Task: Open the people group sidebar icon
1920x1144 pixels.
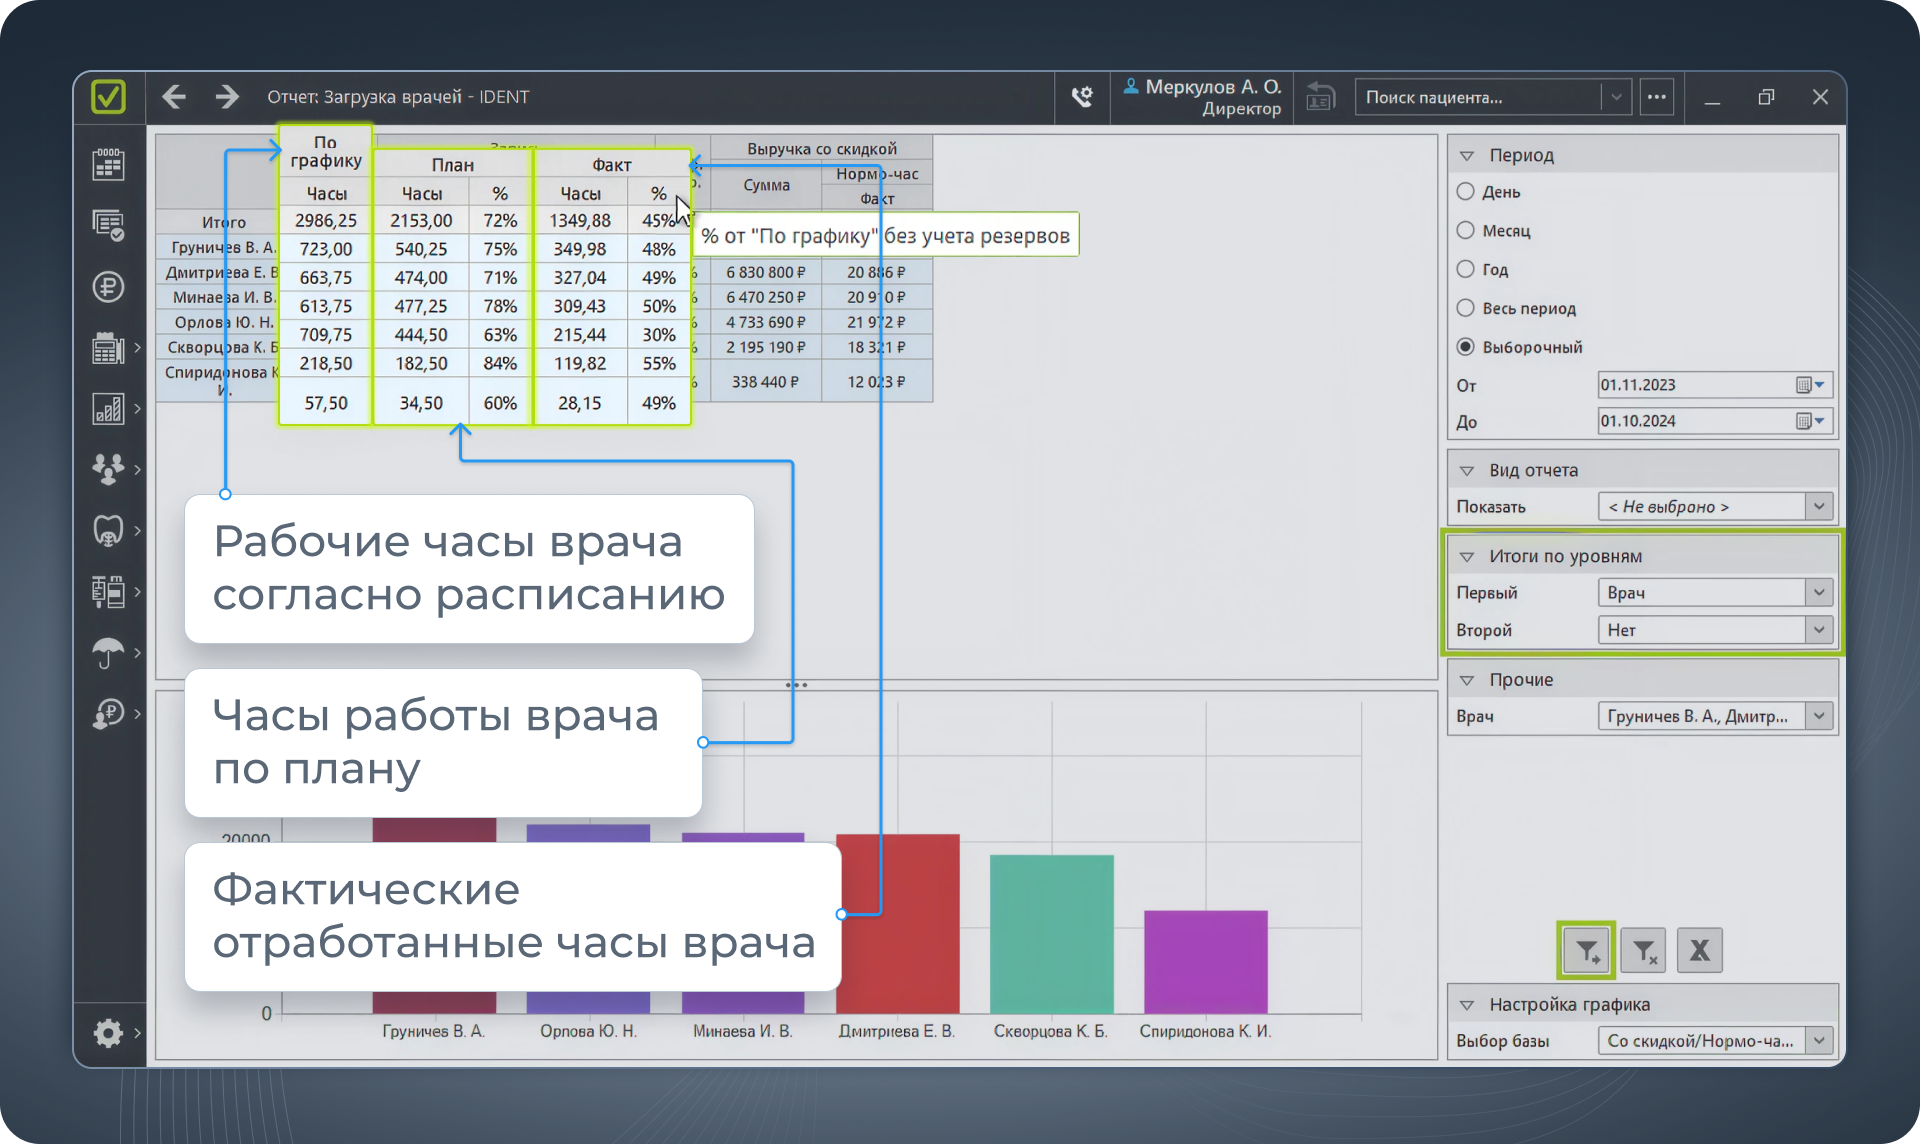Action: coord(108,469)
